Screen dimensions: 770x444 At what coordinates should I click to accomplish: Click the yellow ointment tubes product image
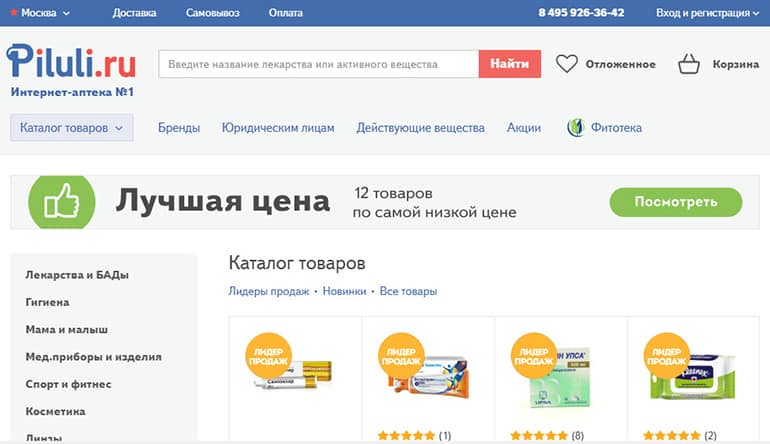pos(295,375)
